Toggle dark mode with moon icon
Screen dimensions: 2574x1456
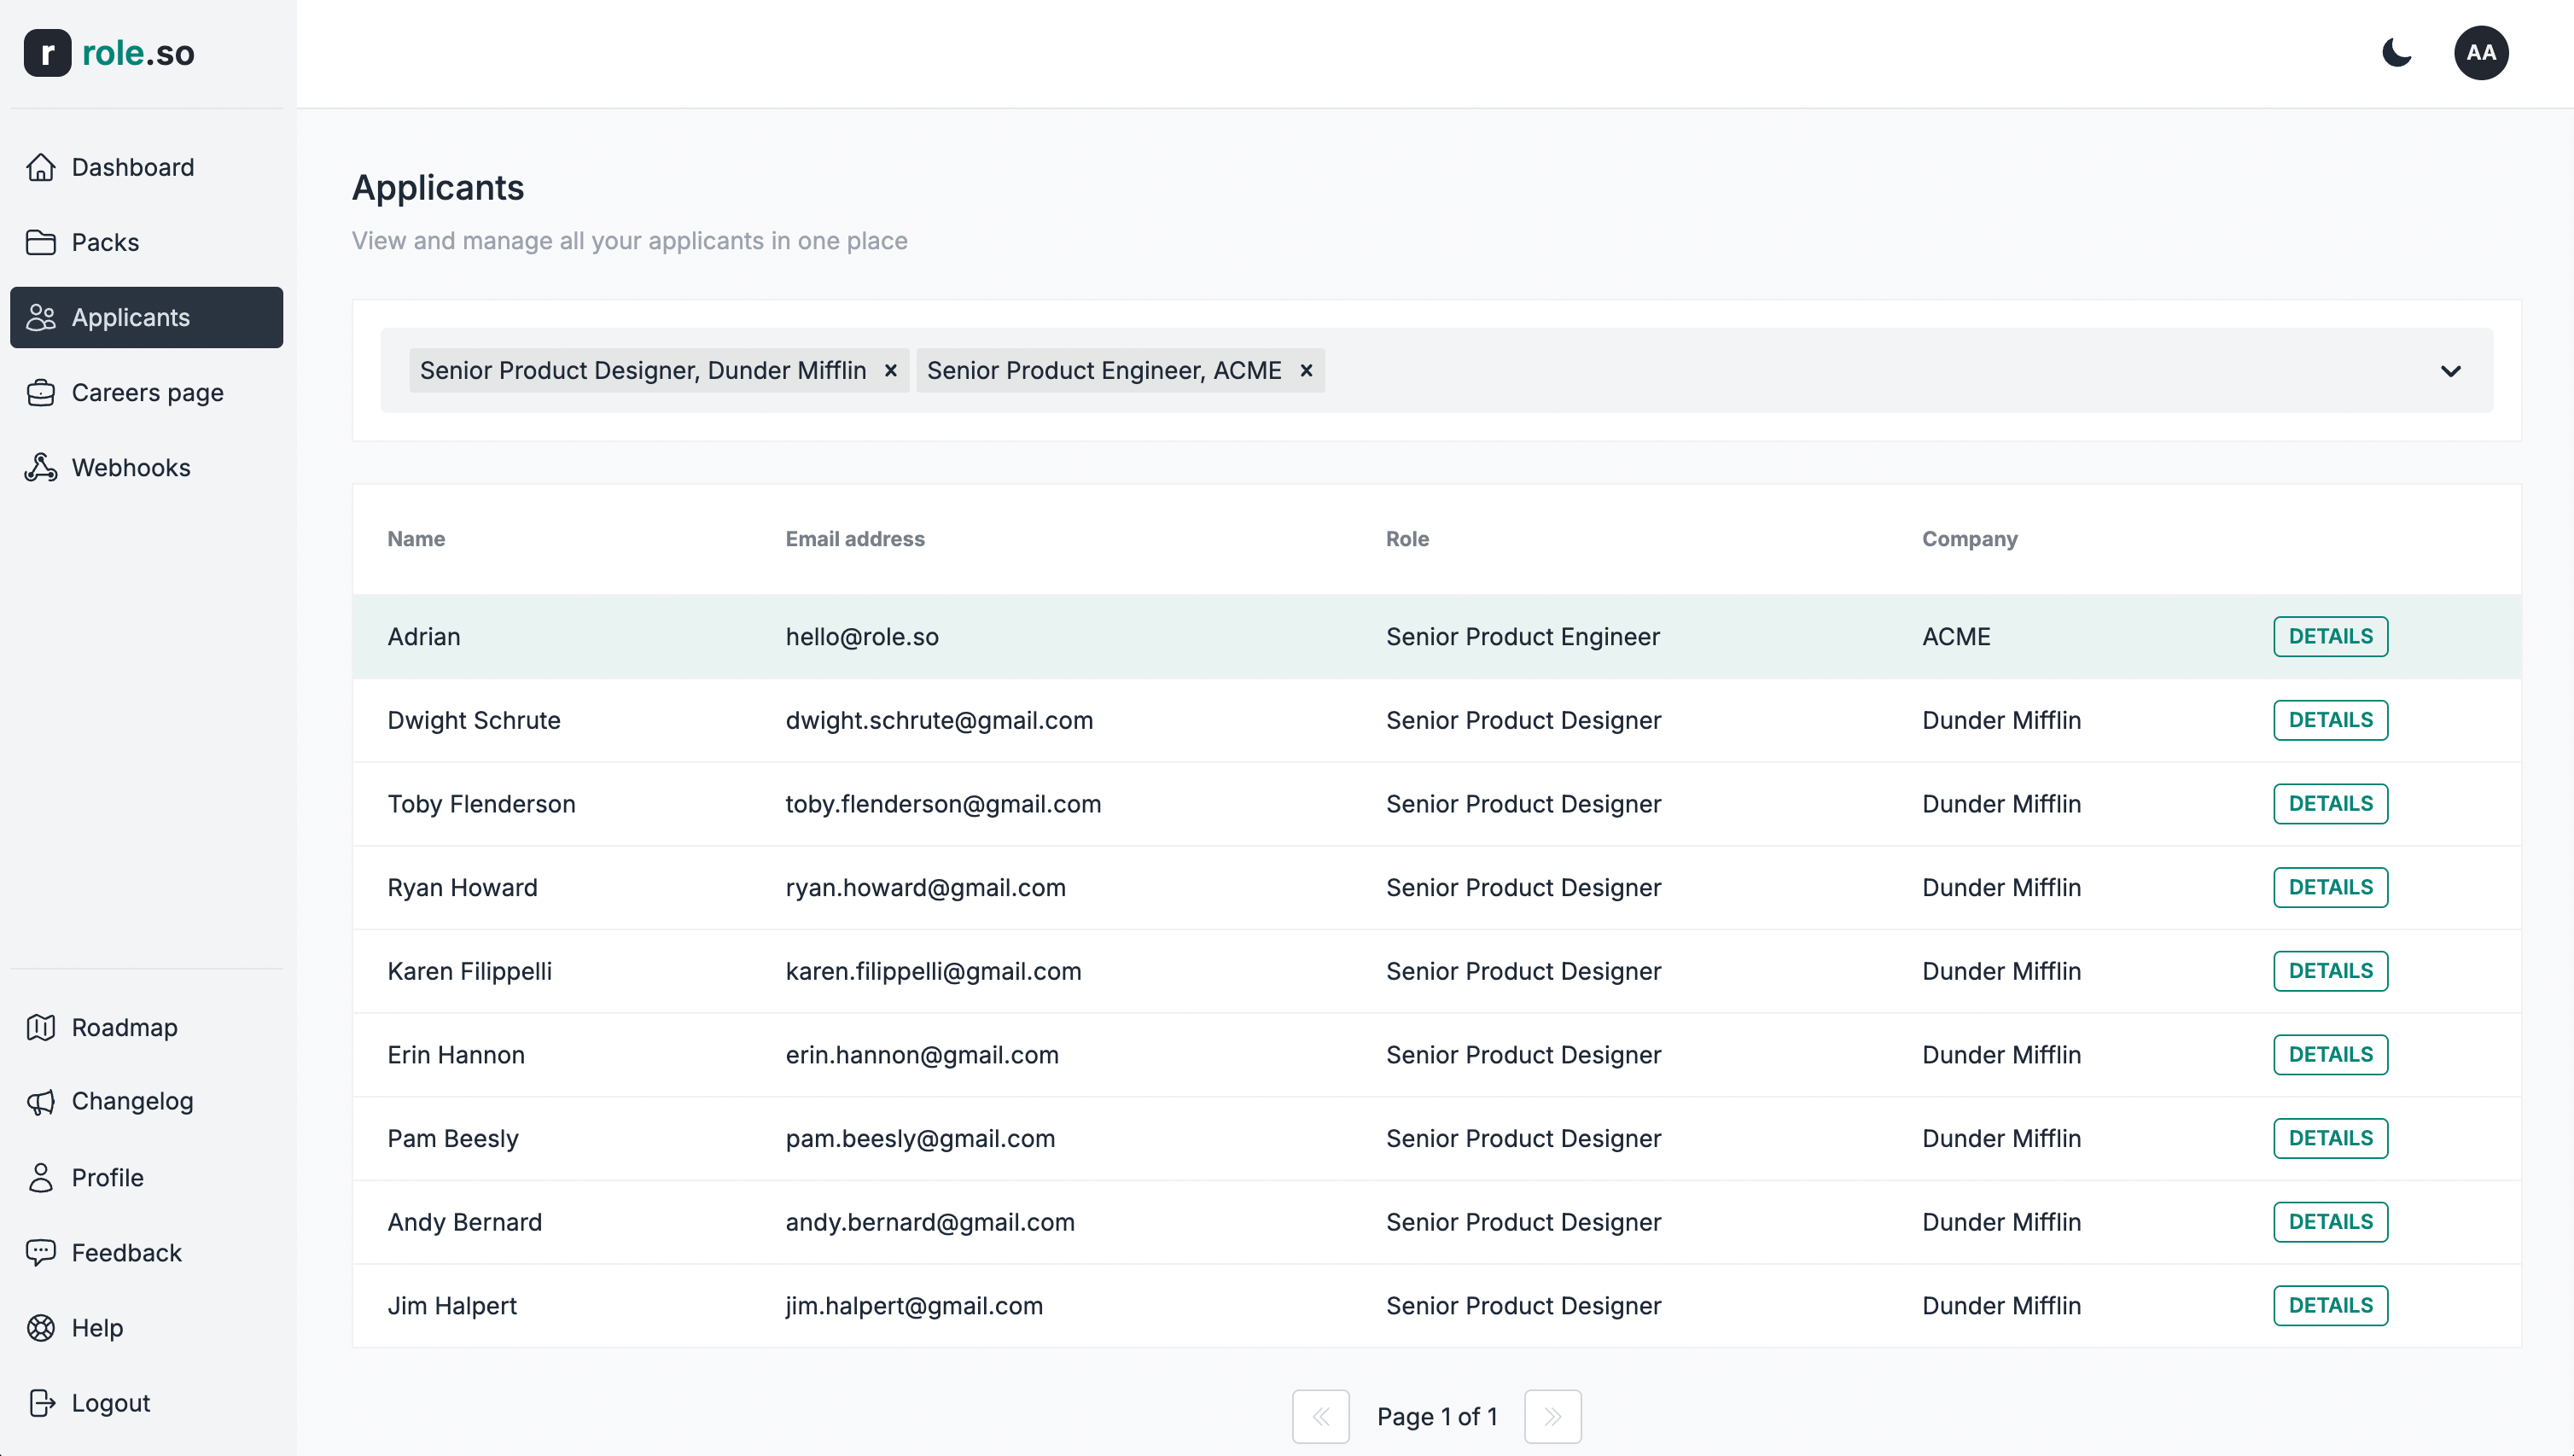pos(2396,53)
